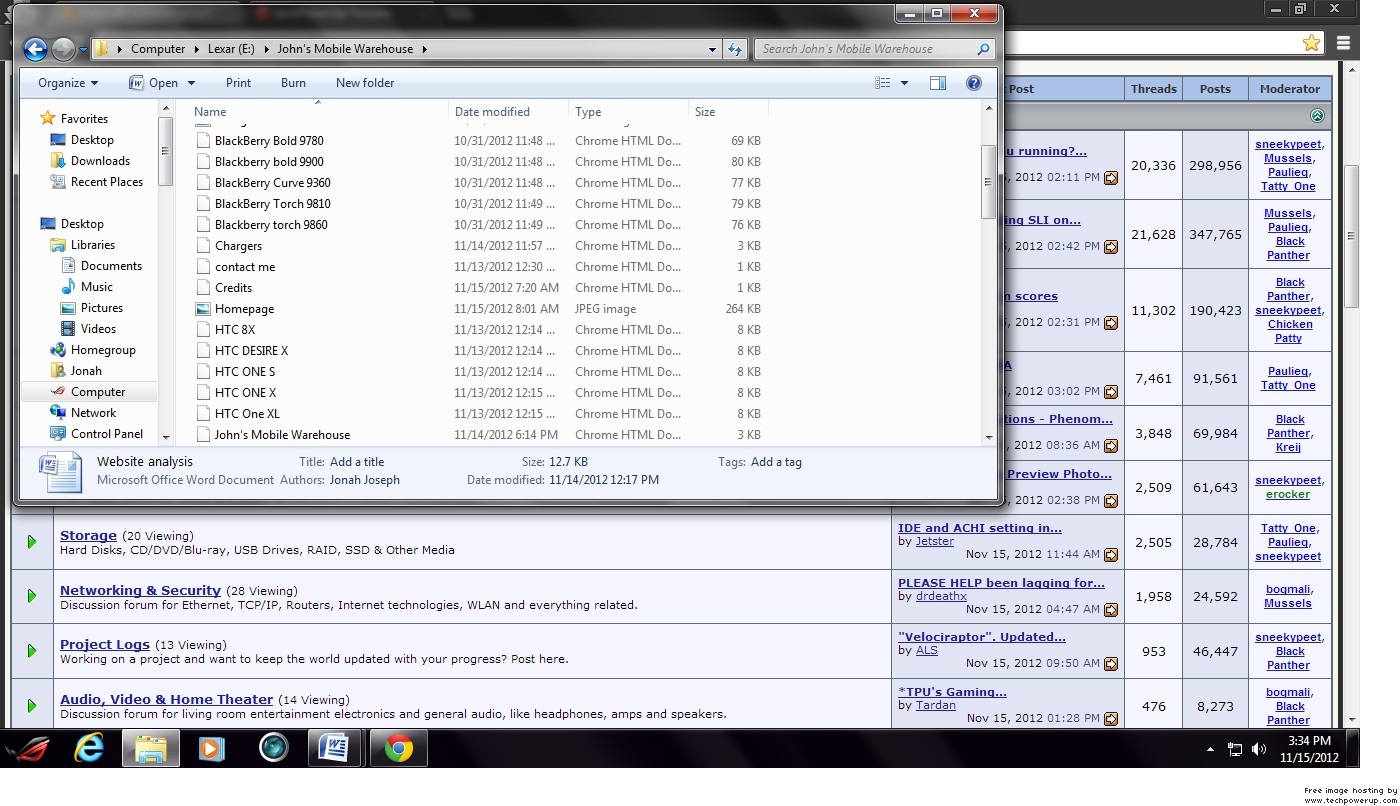Click the Explorer Back navigation arrow
The image size is (1400, 806).
click(35, 49)
